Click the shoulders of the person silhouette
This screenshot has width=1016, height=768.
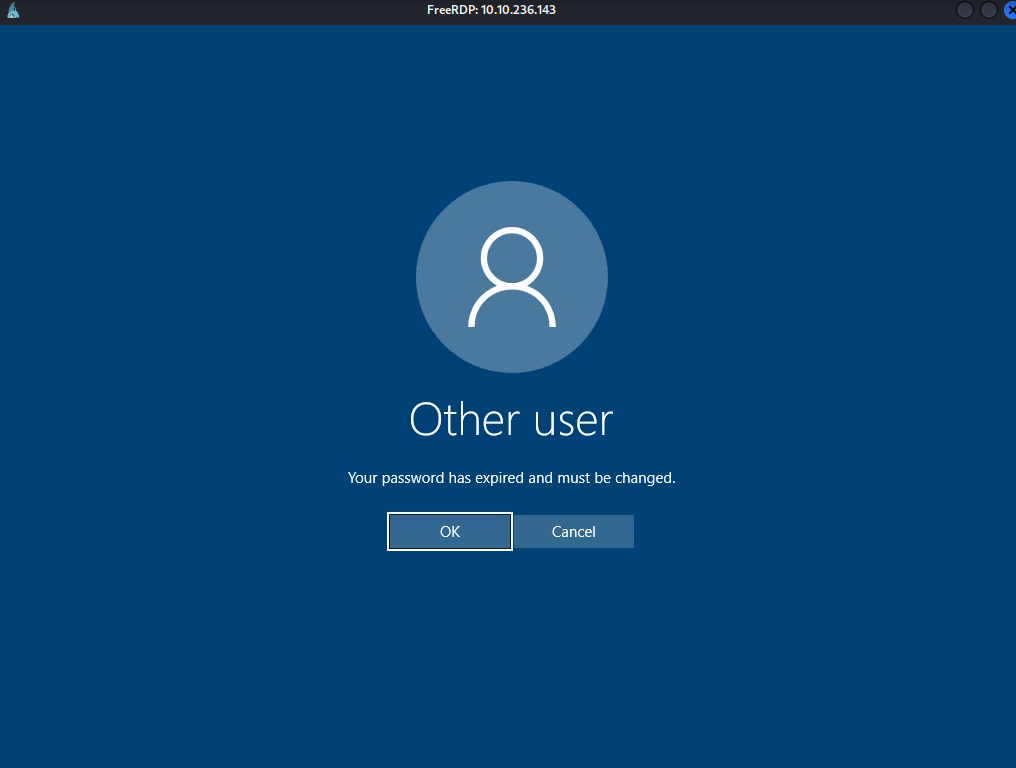(512, 310)
